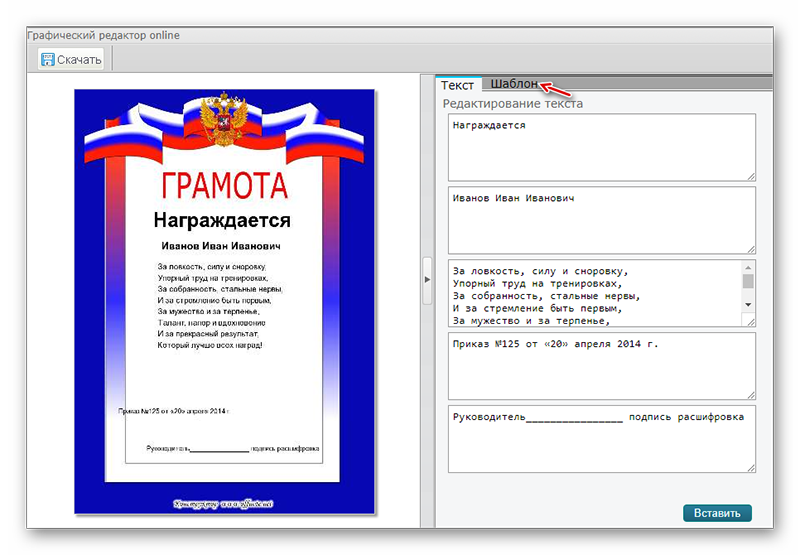Click the Вставить button
Image resolution: width=800 pixels, height=555 pixels.
[717, 513]
